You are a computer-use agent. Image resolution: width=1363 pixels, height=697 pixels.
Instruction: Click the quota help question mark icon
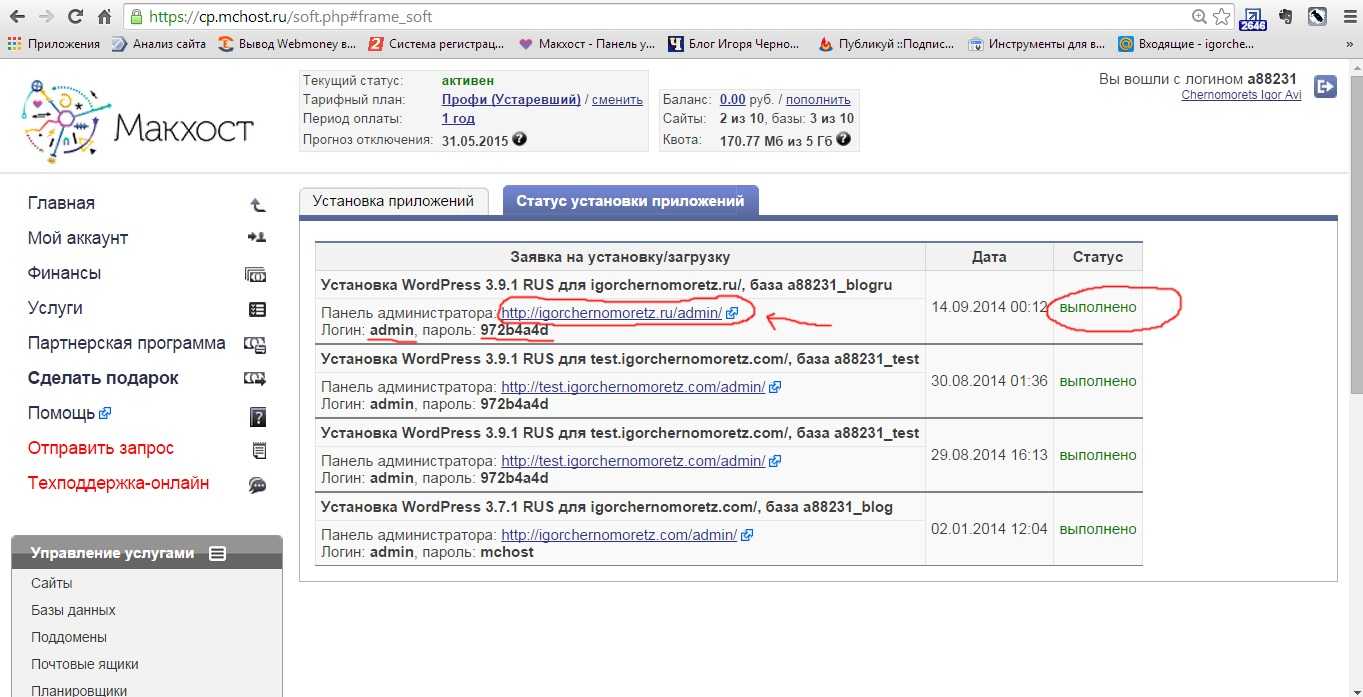pyautogui.click(x=844, y=140)
